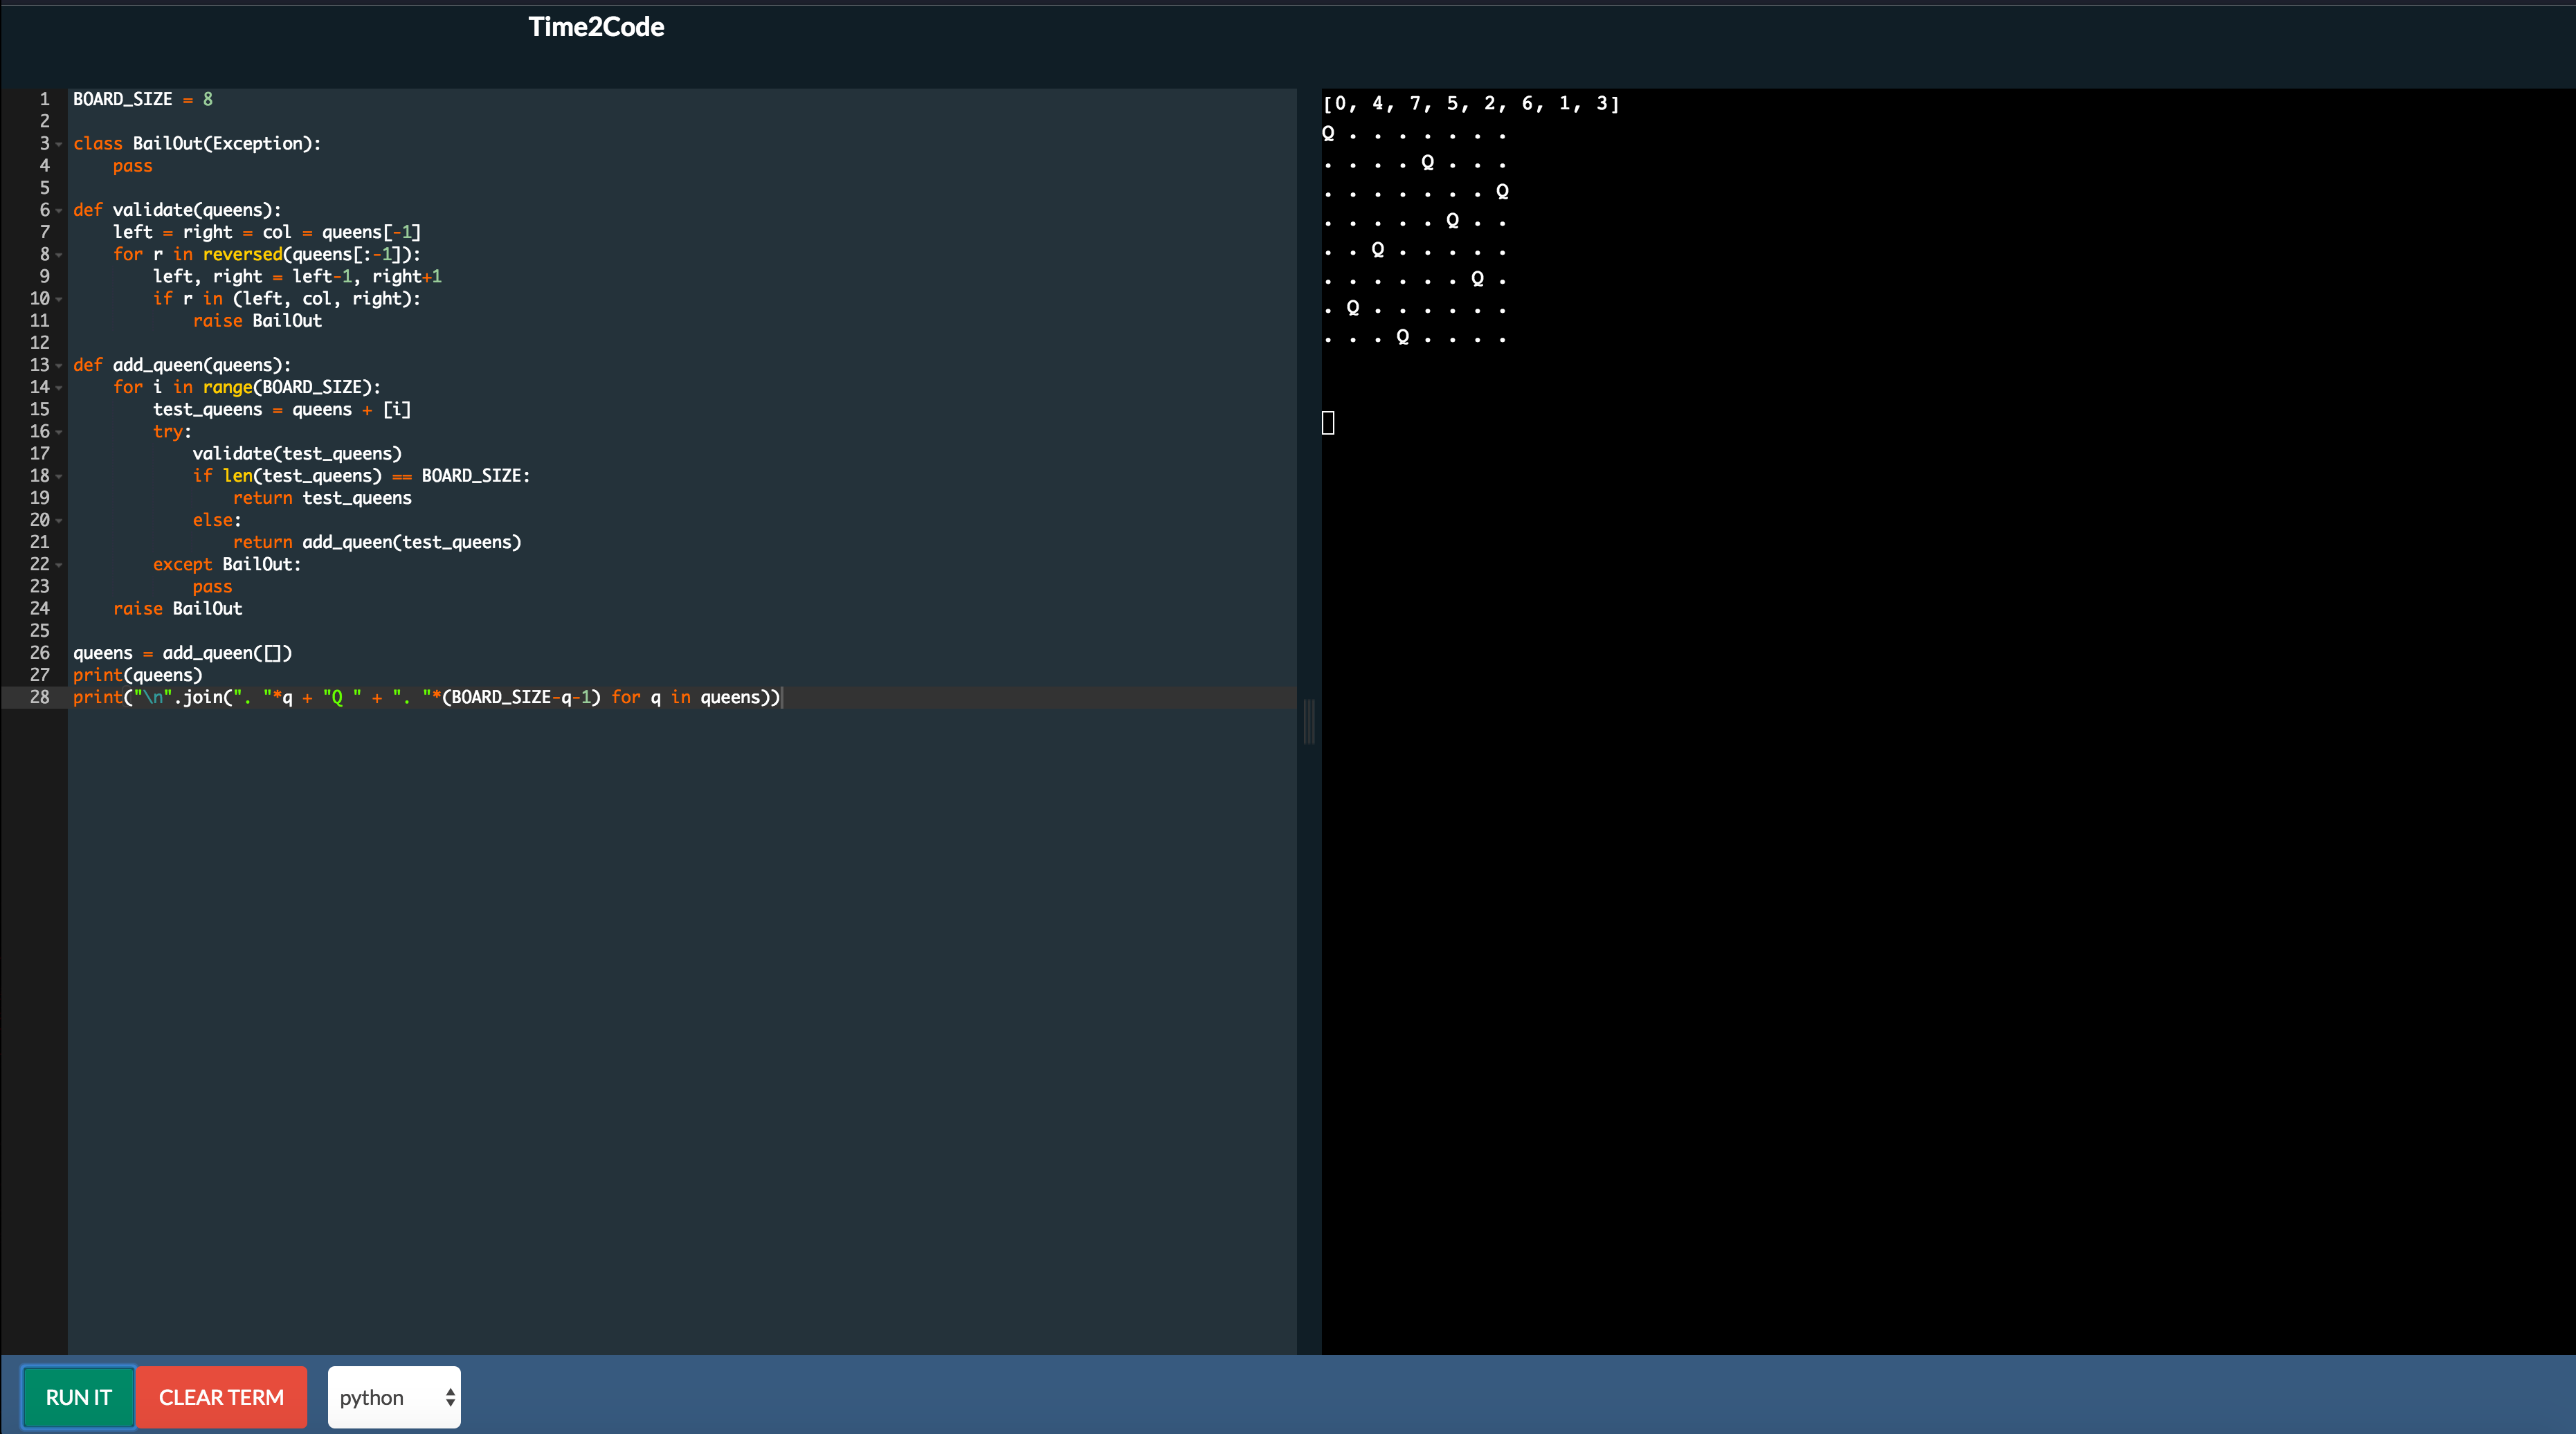The height and width of the screenshot is (1434, 2576).
Task: Fold the else block at line 20
Action: (x=59, y=521)
